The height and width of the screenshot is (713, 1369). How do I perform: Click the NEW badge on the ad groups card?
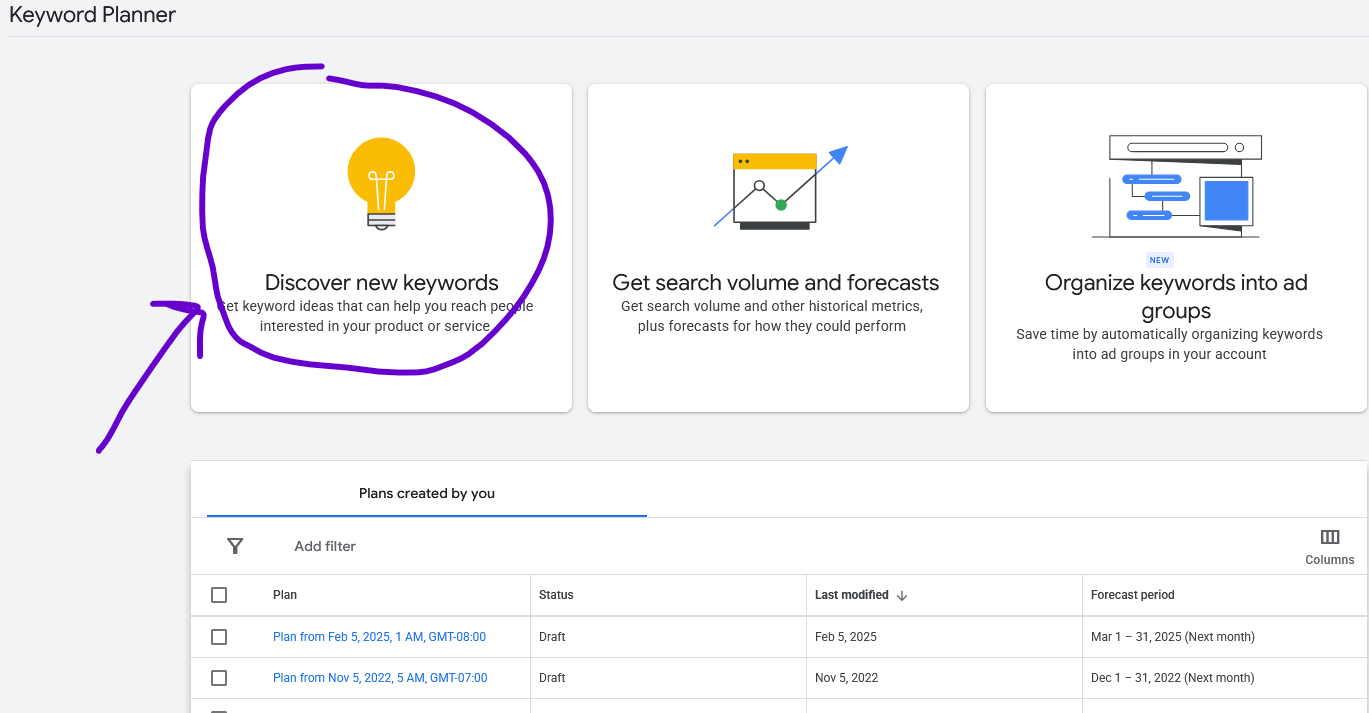coord(1159,259)
